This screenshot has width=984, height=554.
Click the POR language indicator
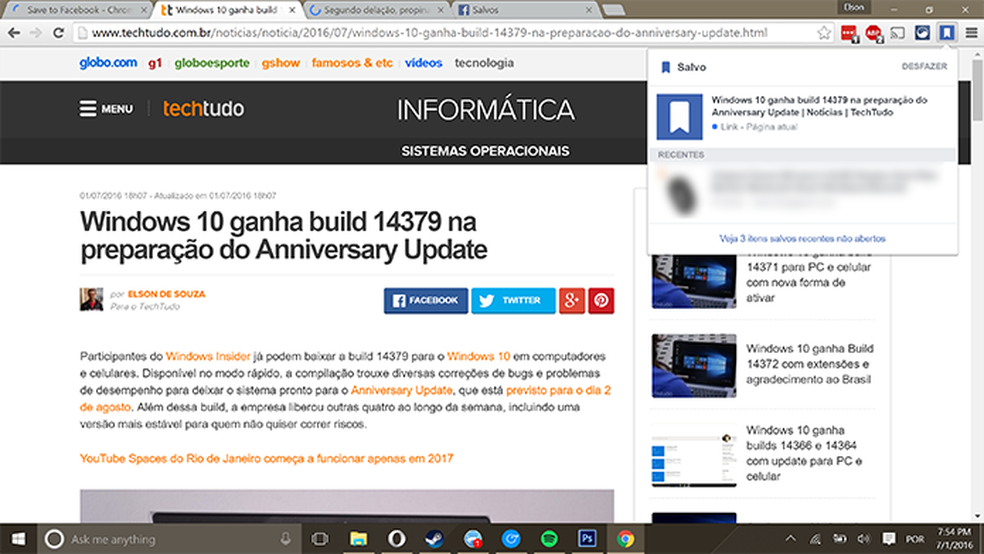(915, 539)
